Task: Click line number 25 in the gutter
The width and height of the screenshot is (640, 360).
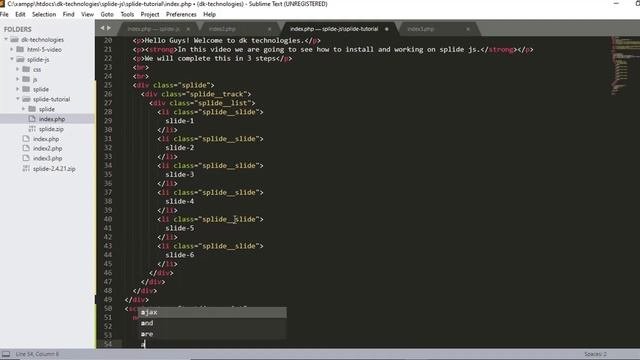Action: coord(108,85)
